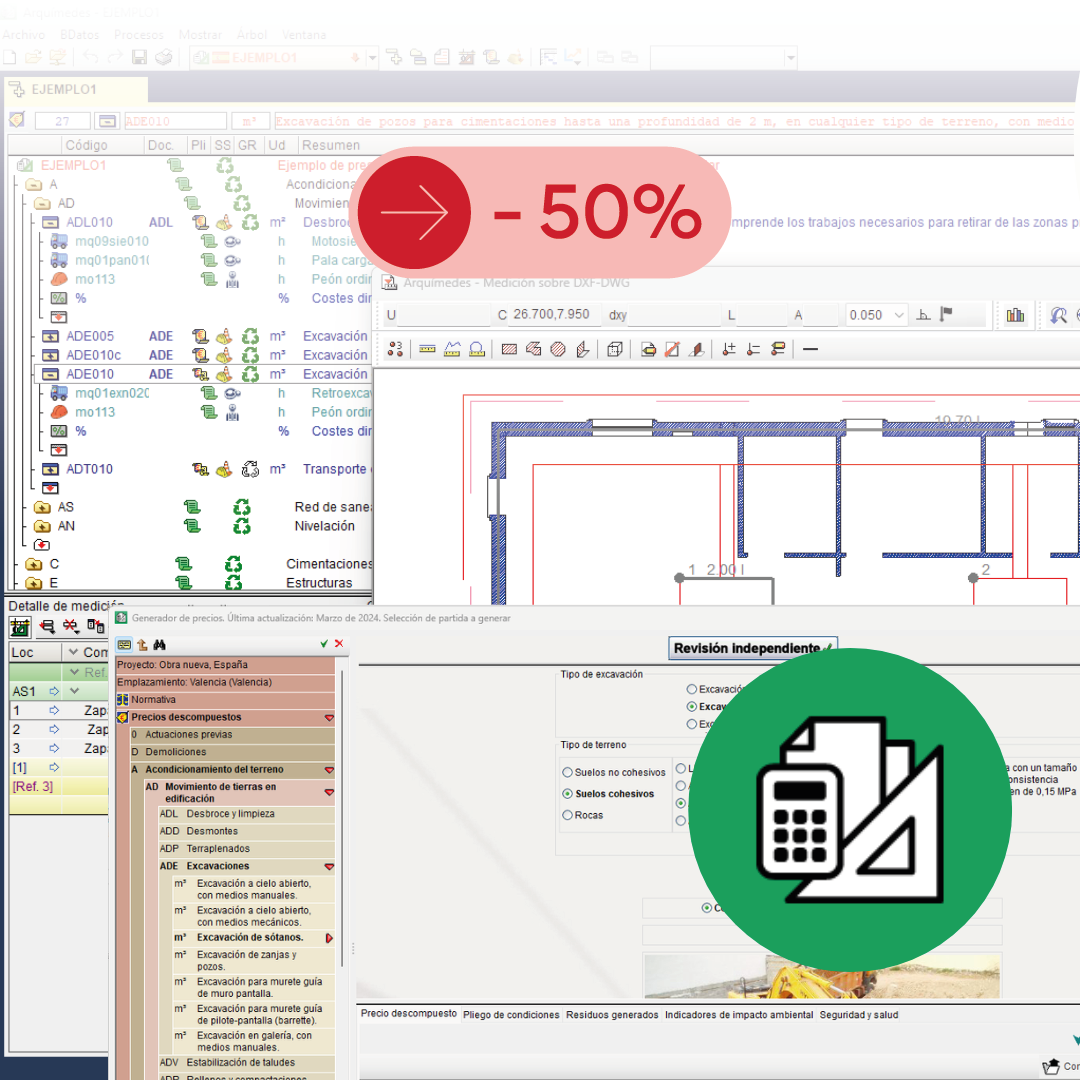Image resolution: width=1080 pixels, height=1080 pixels.
Task: Collapse the ADE Excavaciones group
Action: (329, 867)
